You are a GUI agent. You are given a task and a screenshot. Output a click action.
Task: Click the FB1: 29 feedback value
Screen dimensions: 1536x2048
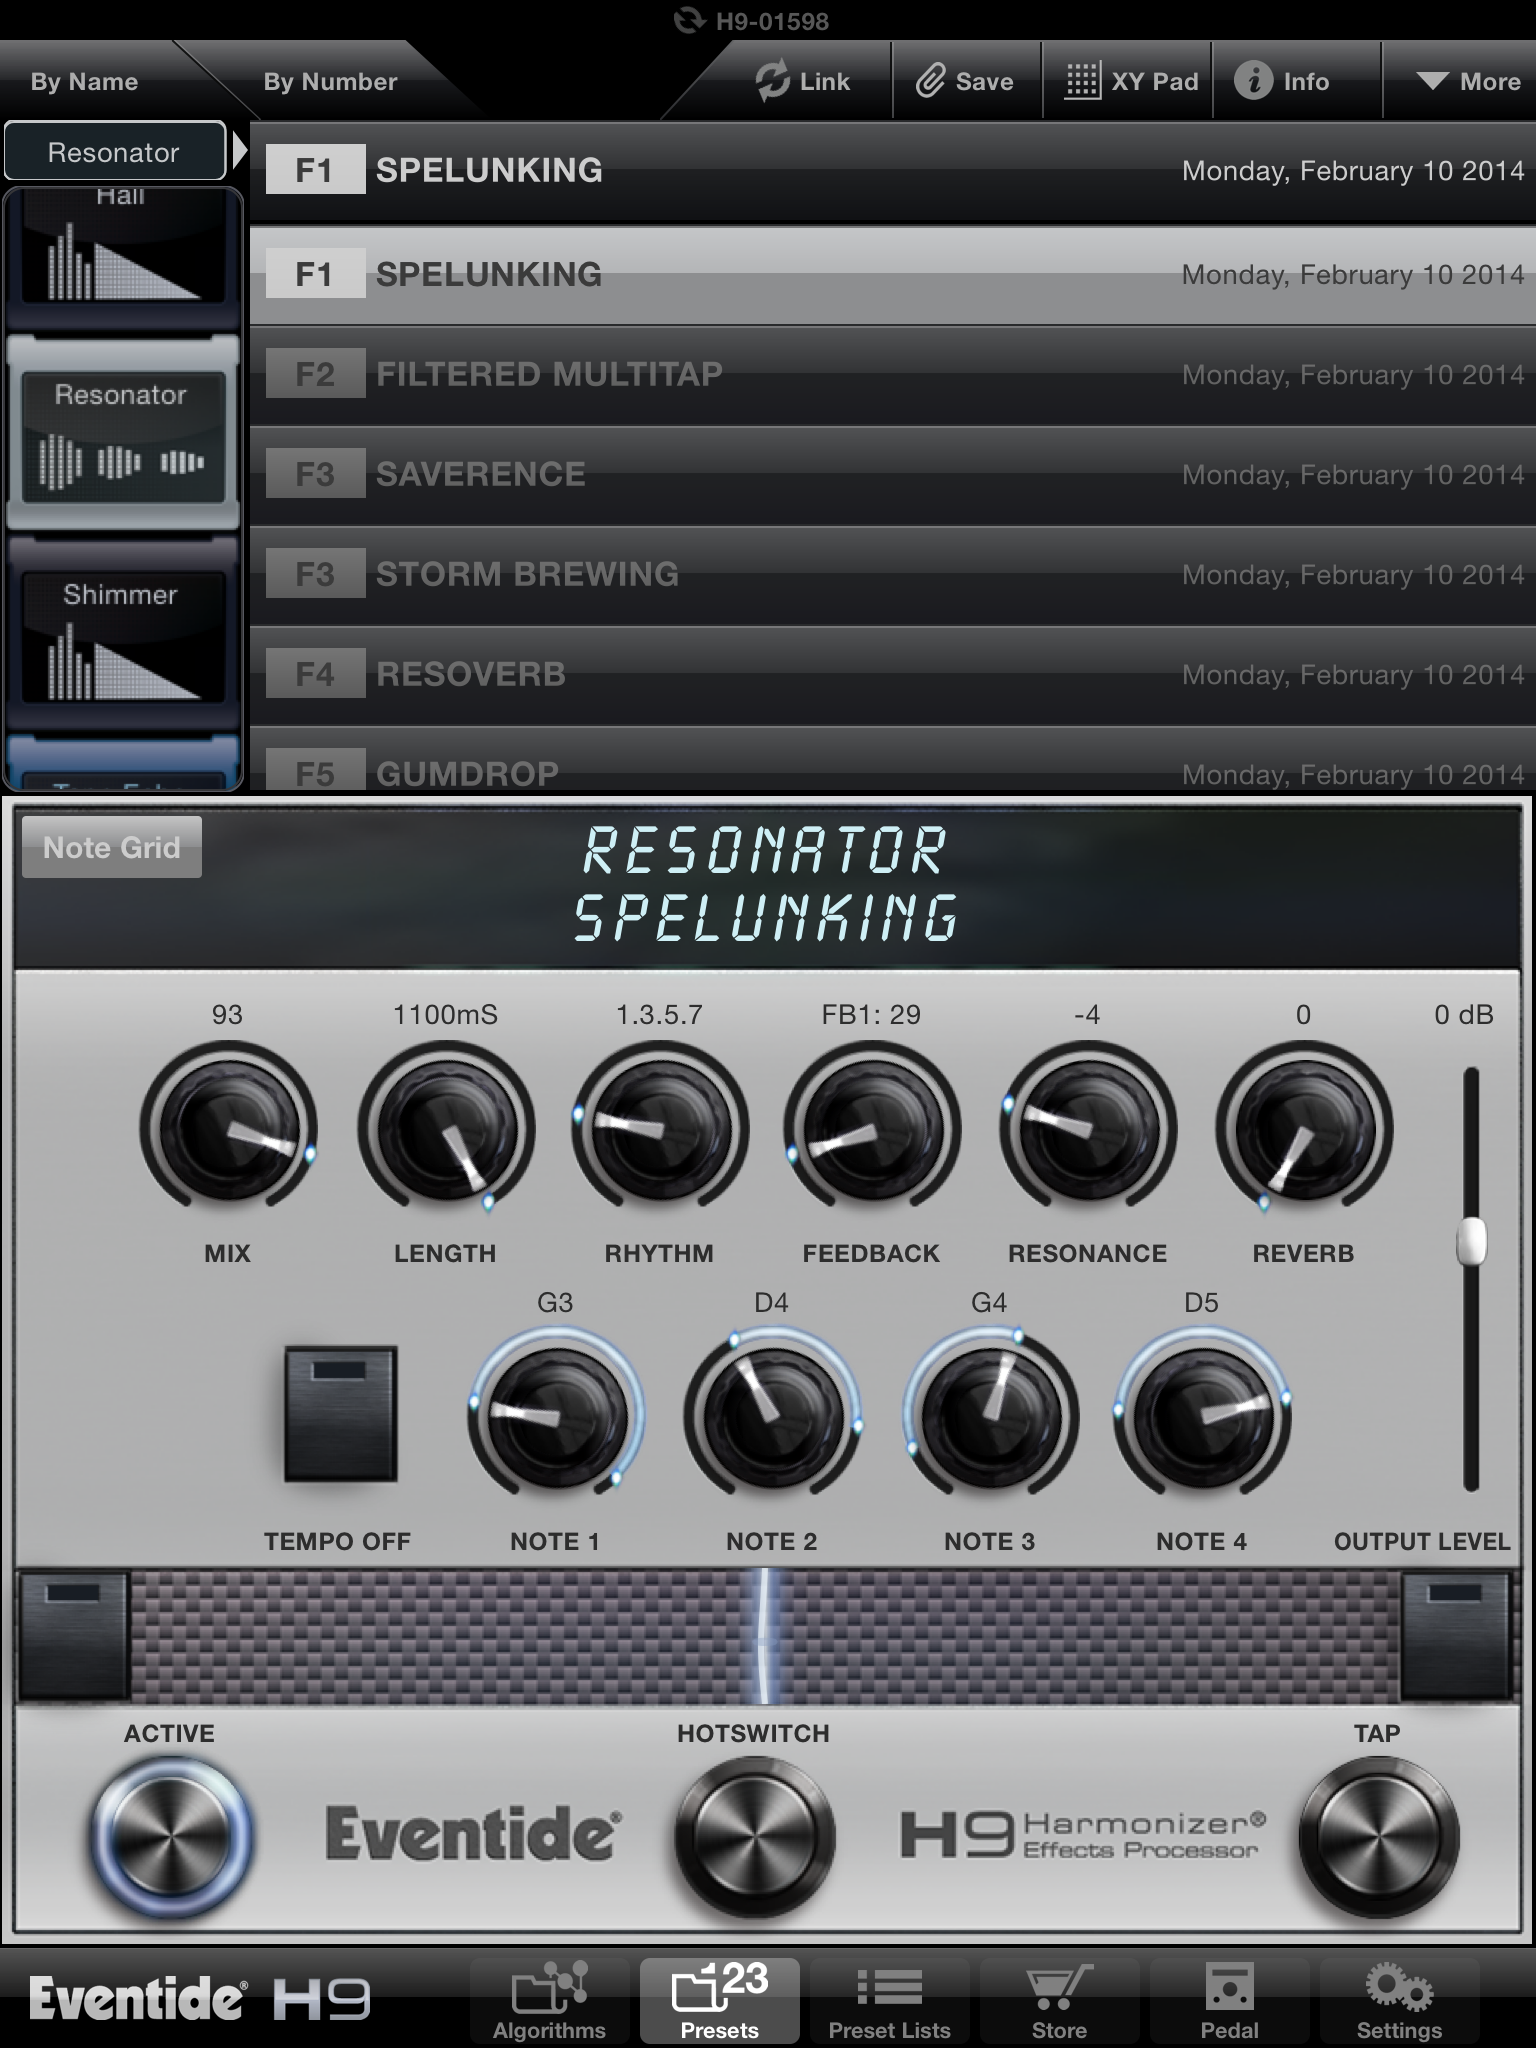coord(871,1015)
